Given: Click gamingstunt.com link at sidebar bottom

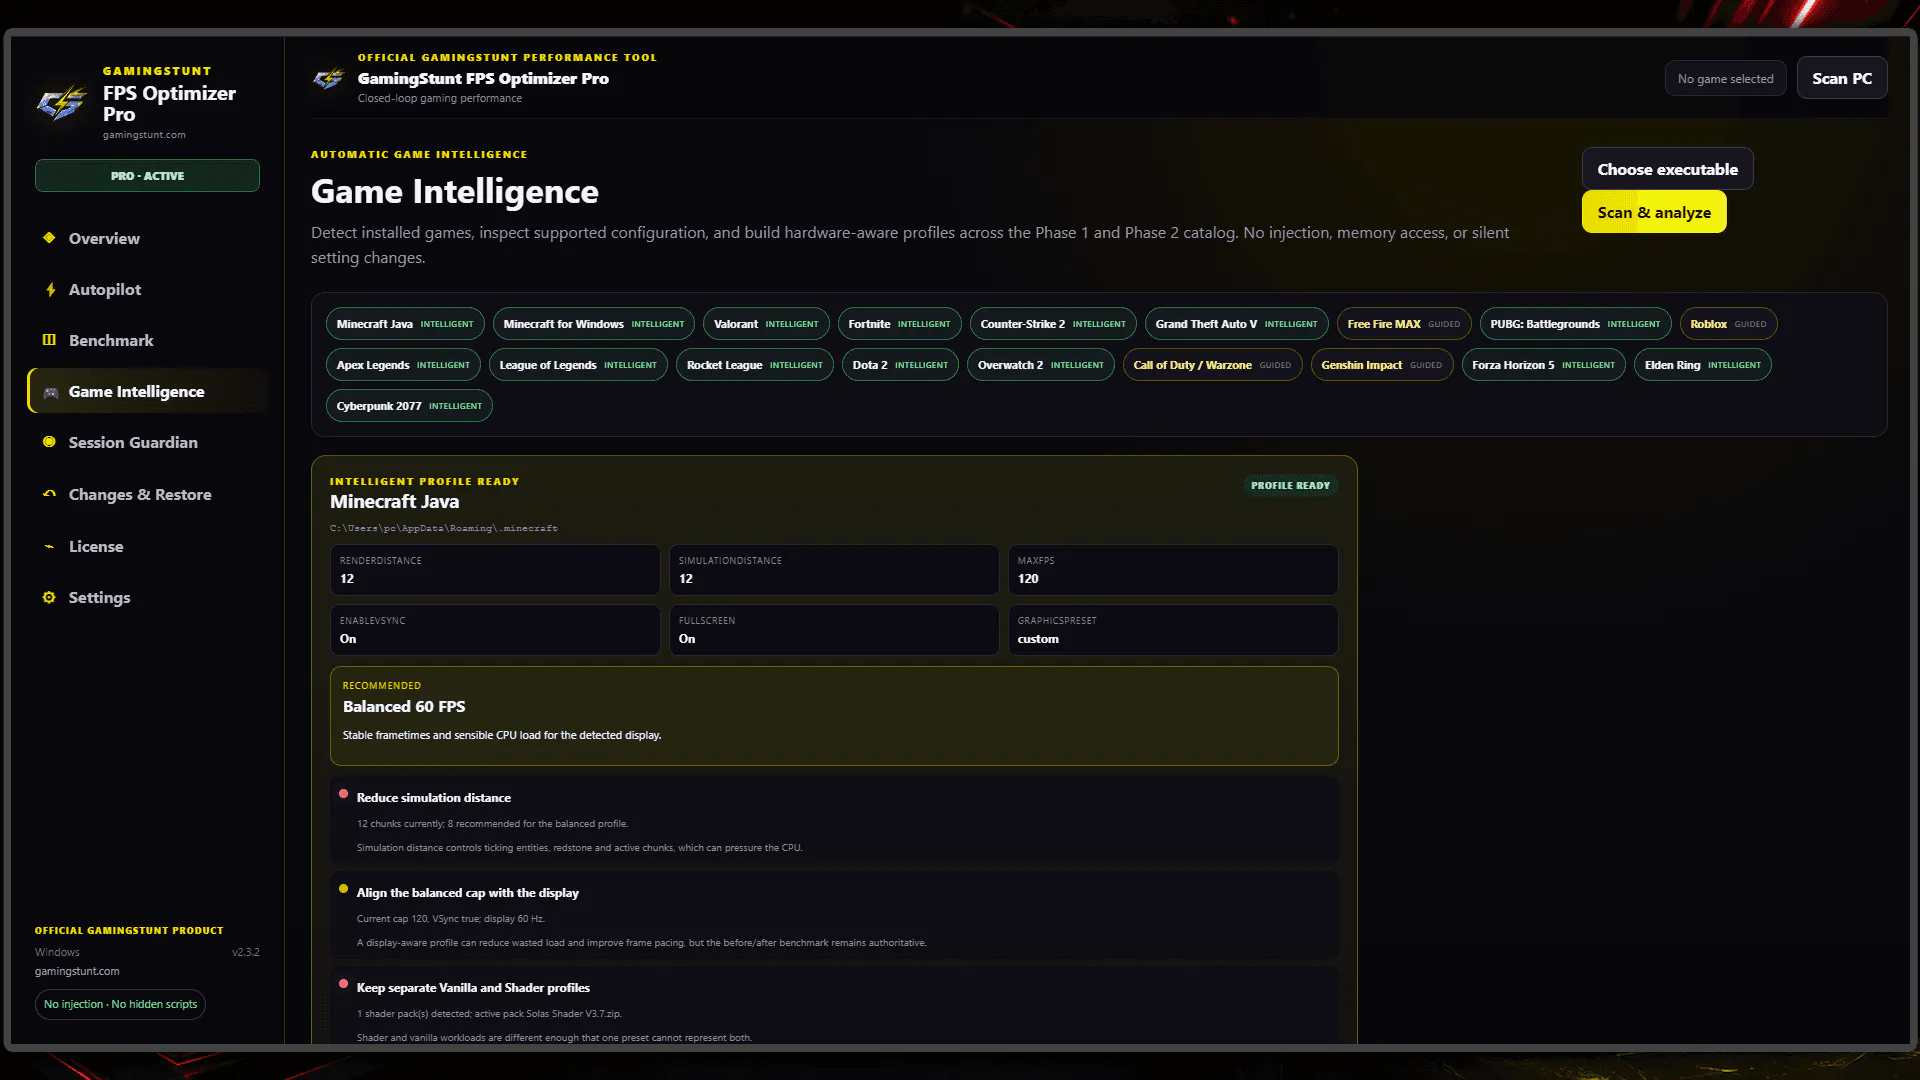Looking at the screenshot, I should pos(77,971).
